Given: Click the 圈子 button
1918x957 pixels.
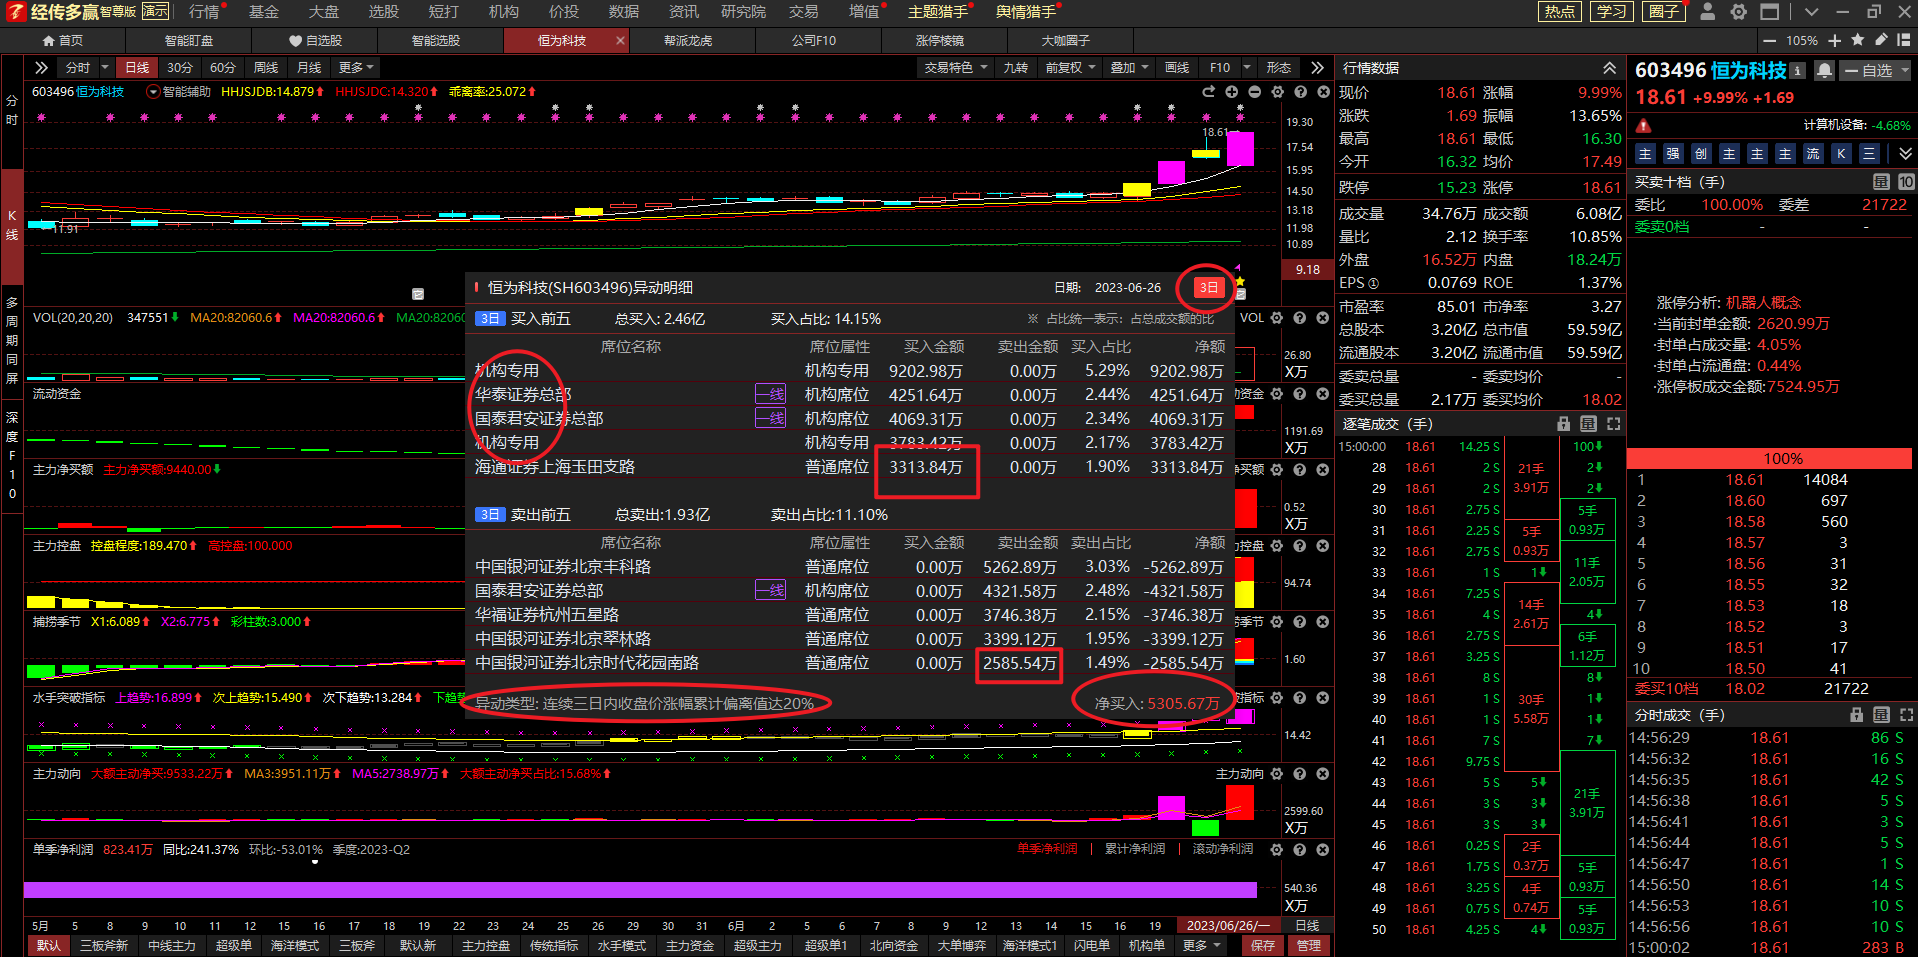Looking at the screenshot, I should [1664, 12].
